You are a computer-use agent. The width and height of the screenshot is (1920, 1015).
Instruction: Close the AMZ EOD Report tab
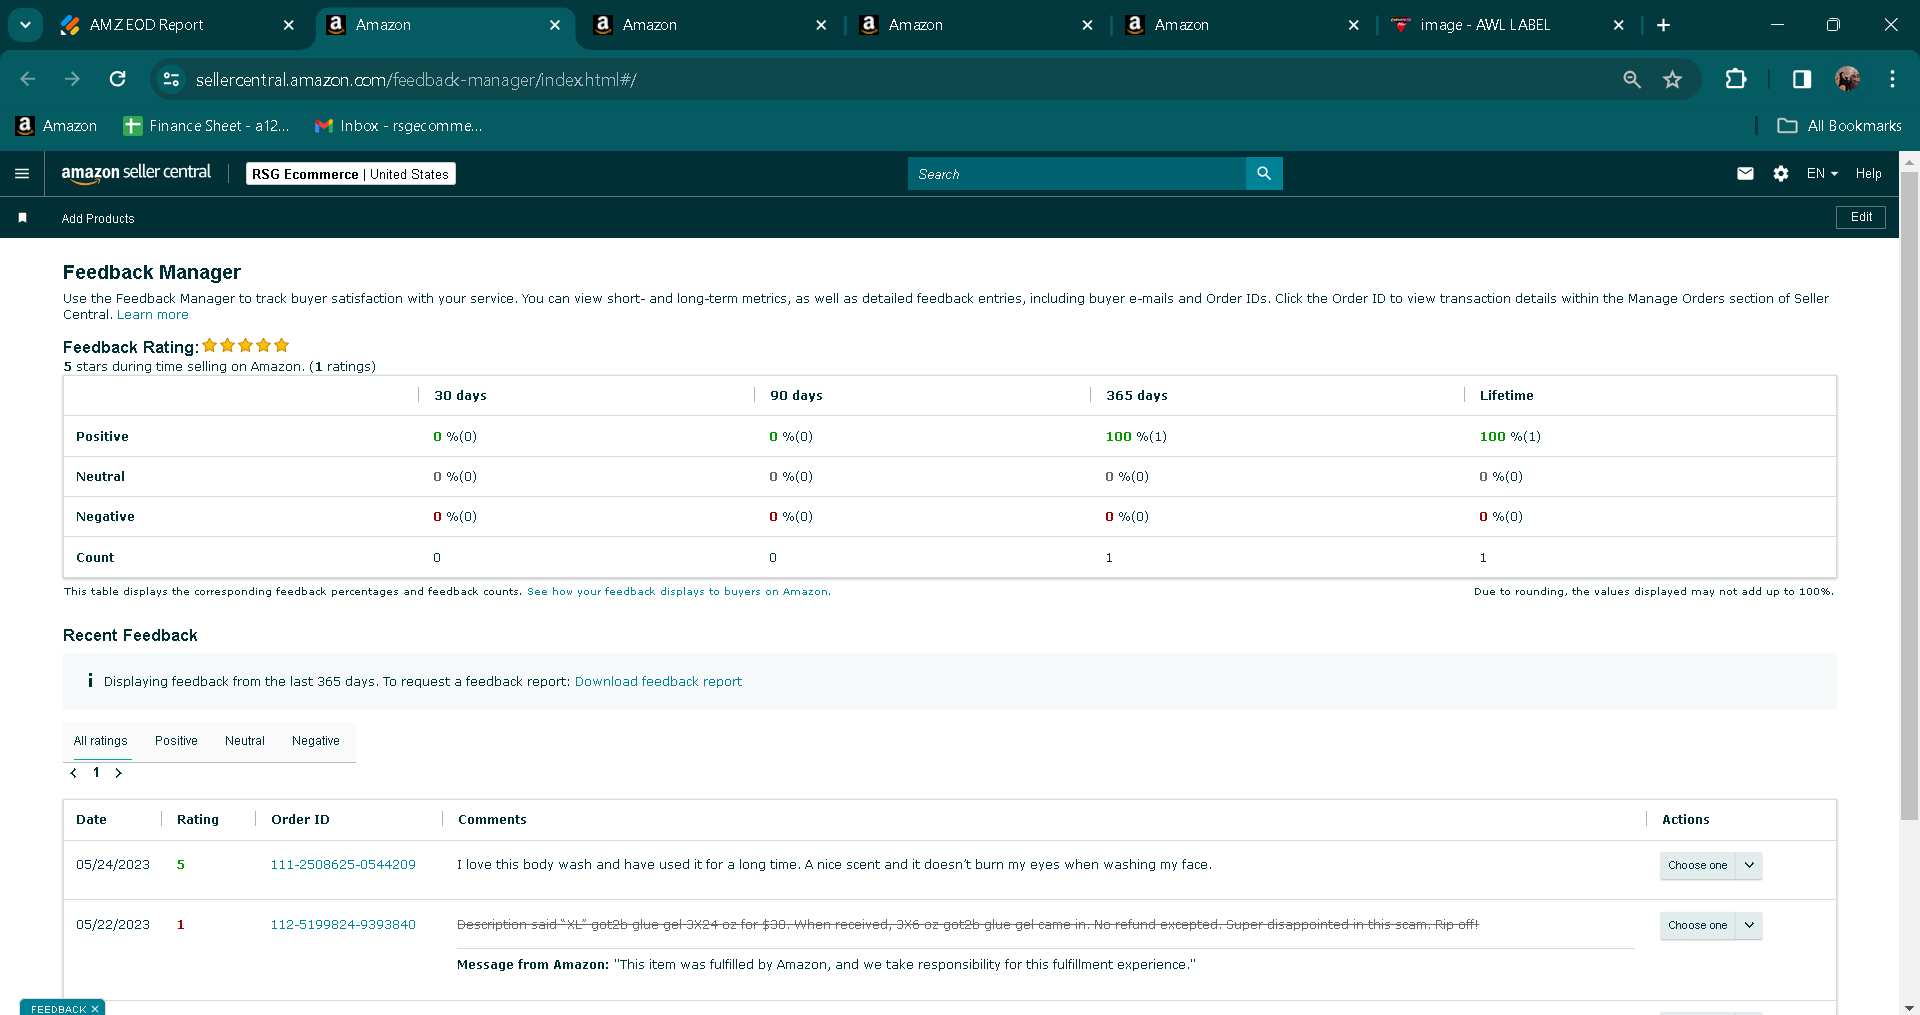(289, 25)
